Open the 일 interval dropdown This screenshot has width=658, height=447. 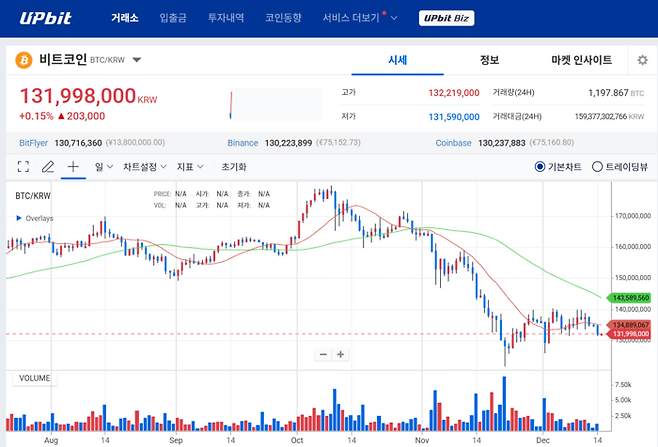click(104, 167)
